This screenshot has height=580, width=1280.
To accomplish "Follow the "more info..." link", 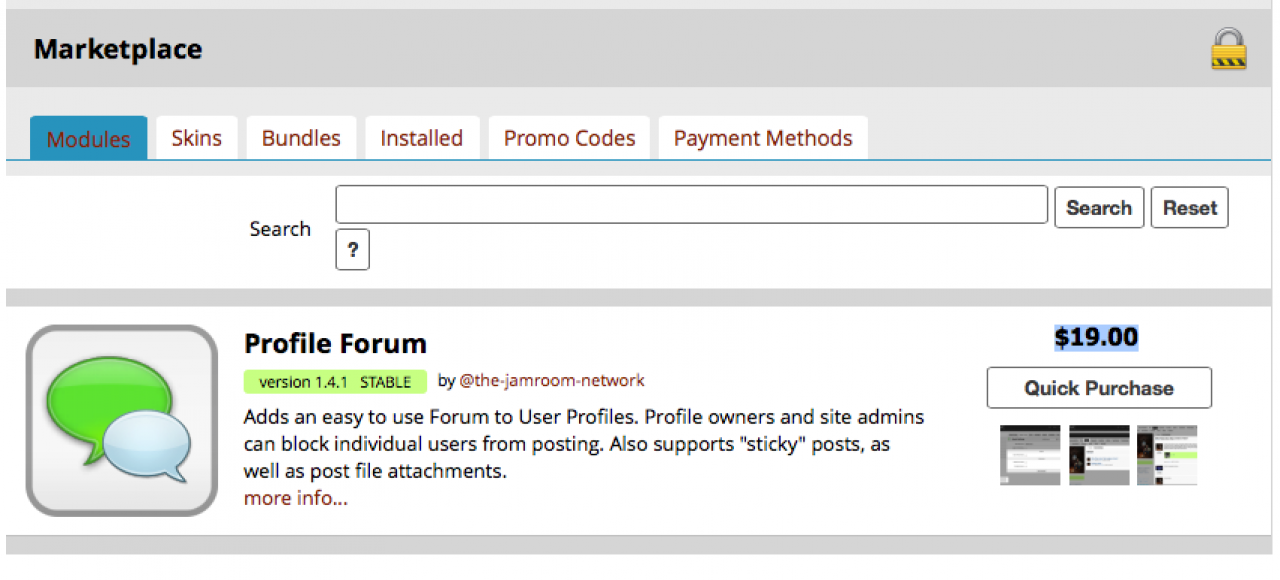I will tap(295, 498).
